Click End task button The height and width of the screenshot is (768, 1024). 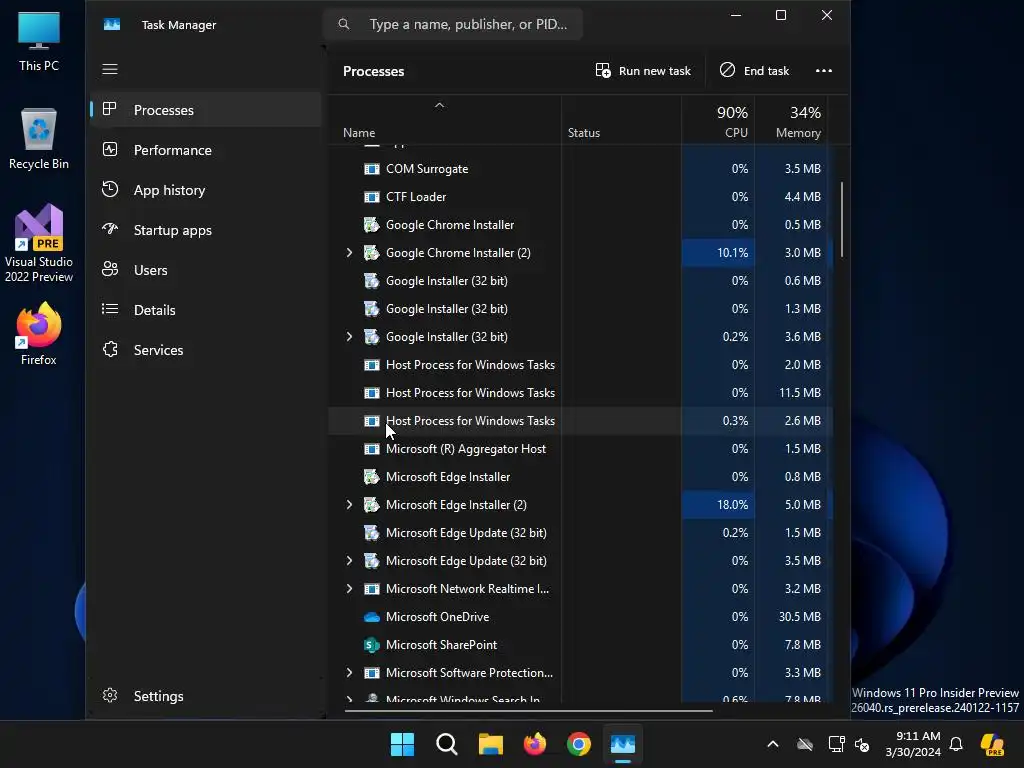pos(755,71)
